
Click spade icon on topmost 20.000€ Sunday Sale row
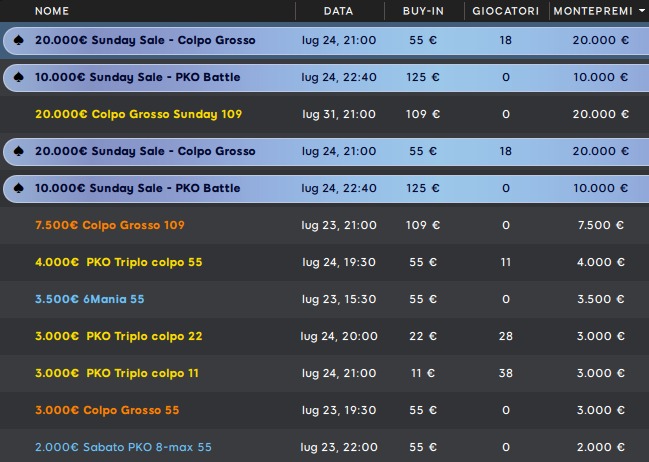(x=19, y=41)
